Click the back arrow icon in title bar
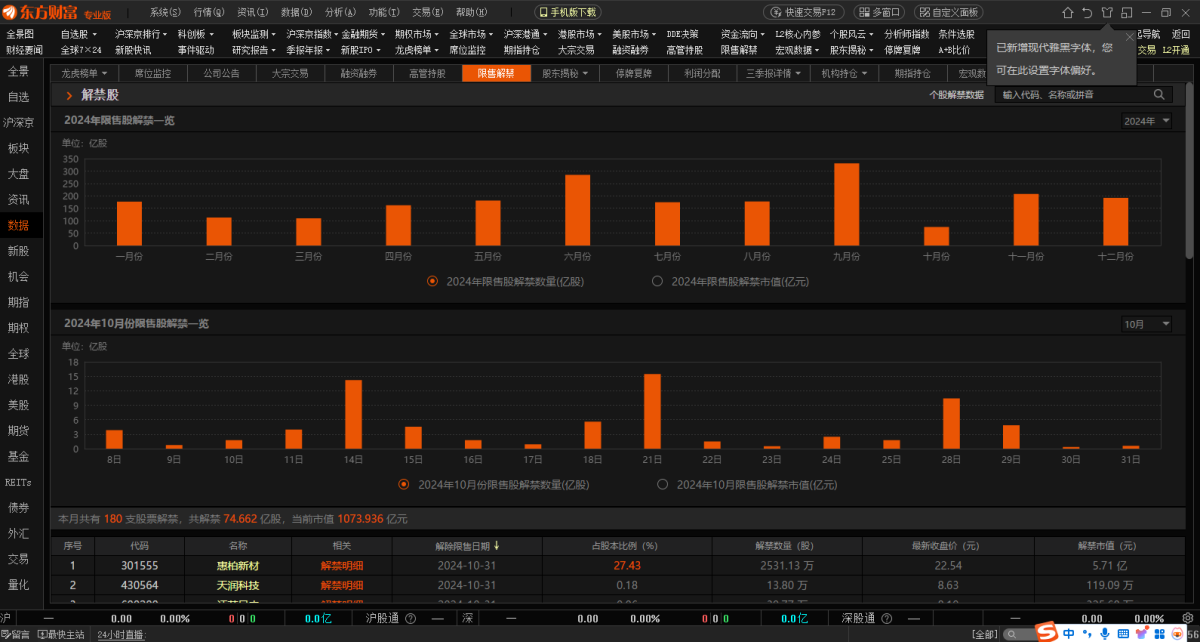The height and width of the screenshot is (642, 1200). (x=1087, y=12)
